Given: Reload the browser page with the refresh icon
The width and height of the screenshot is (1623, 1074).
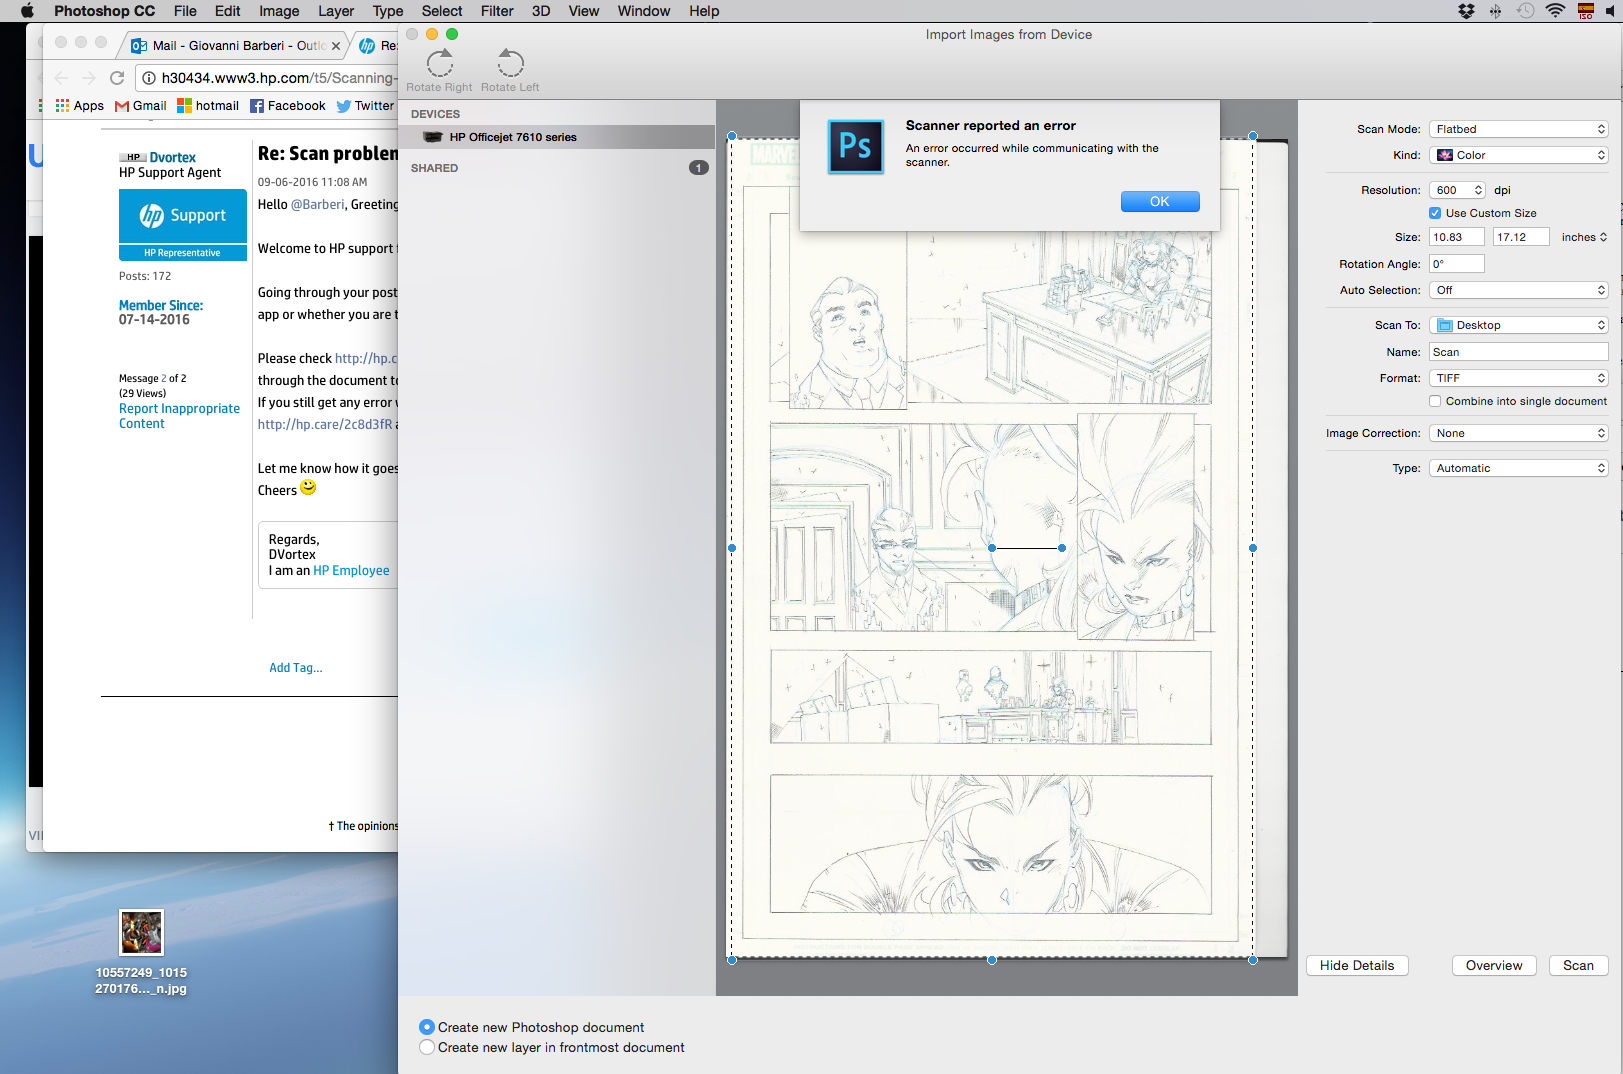Looking at the screenshot, I should [117, 78].
